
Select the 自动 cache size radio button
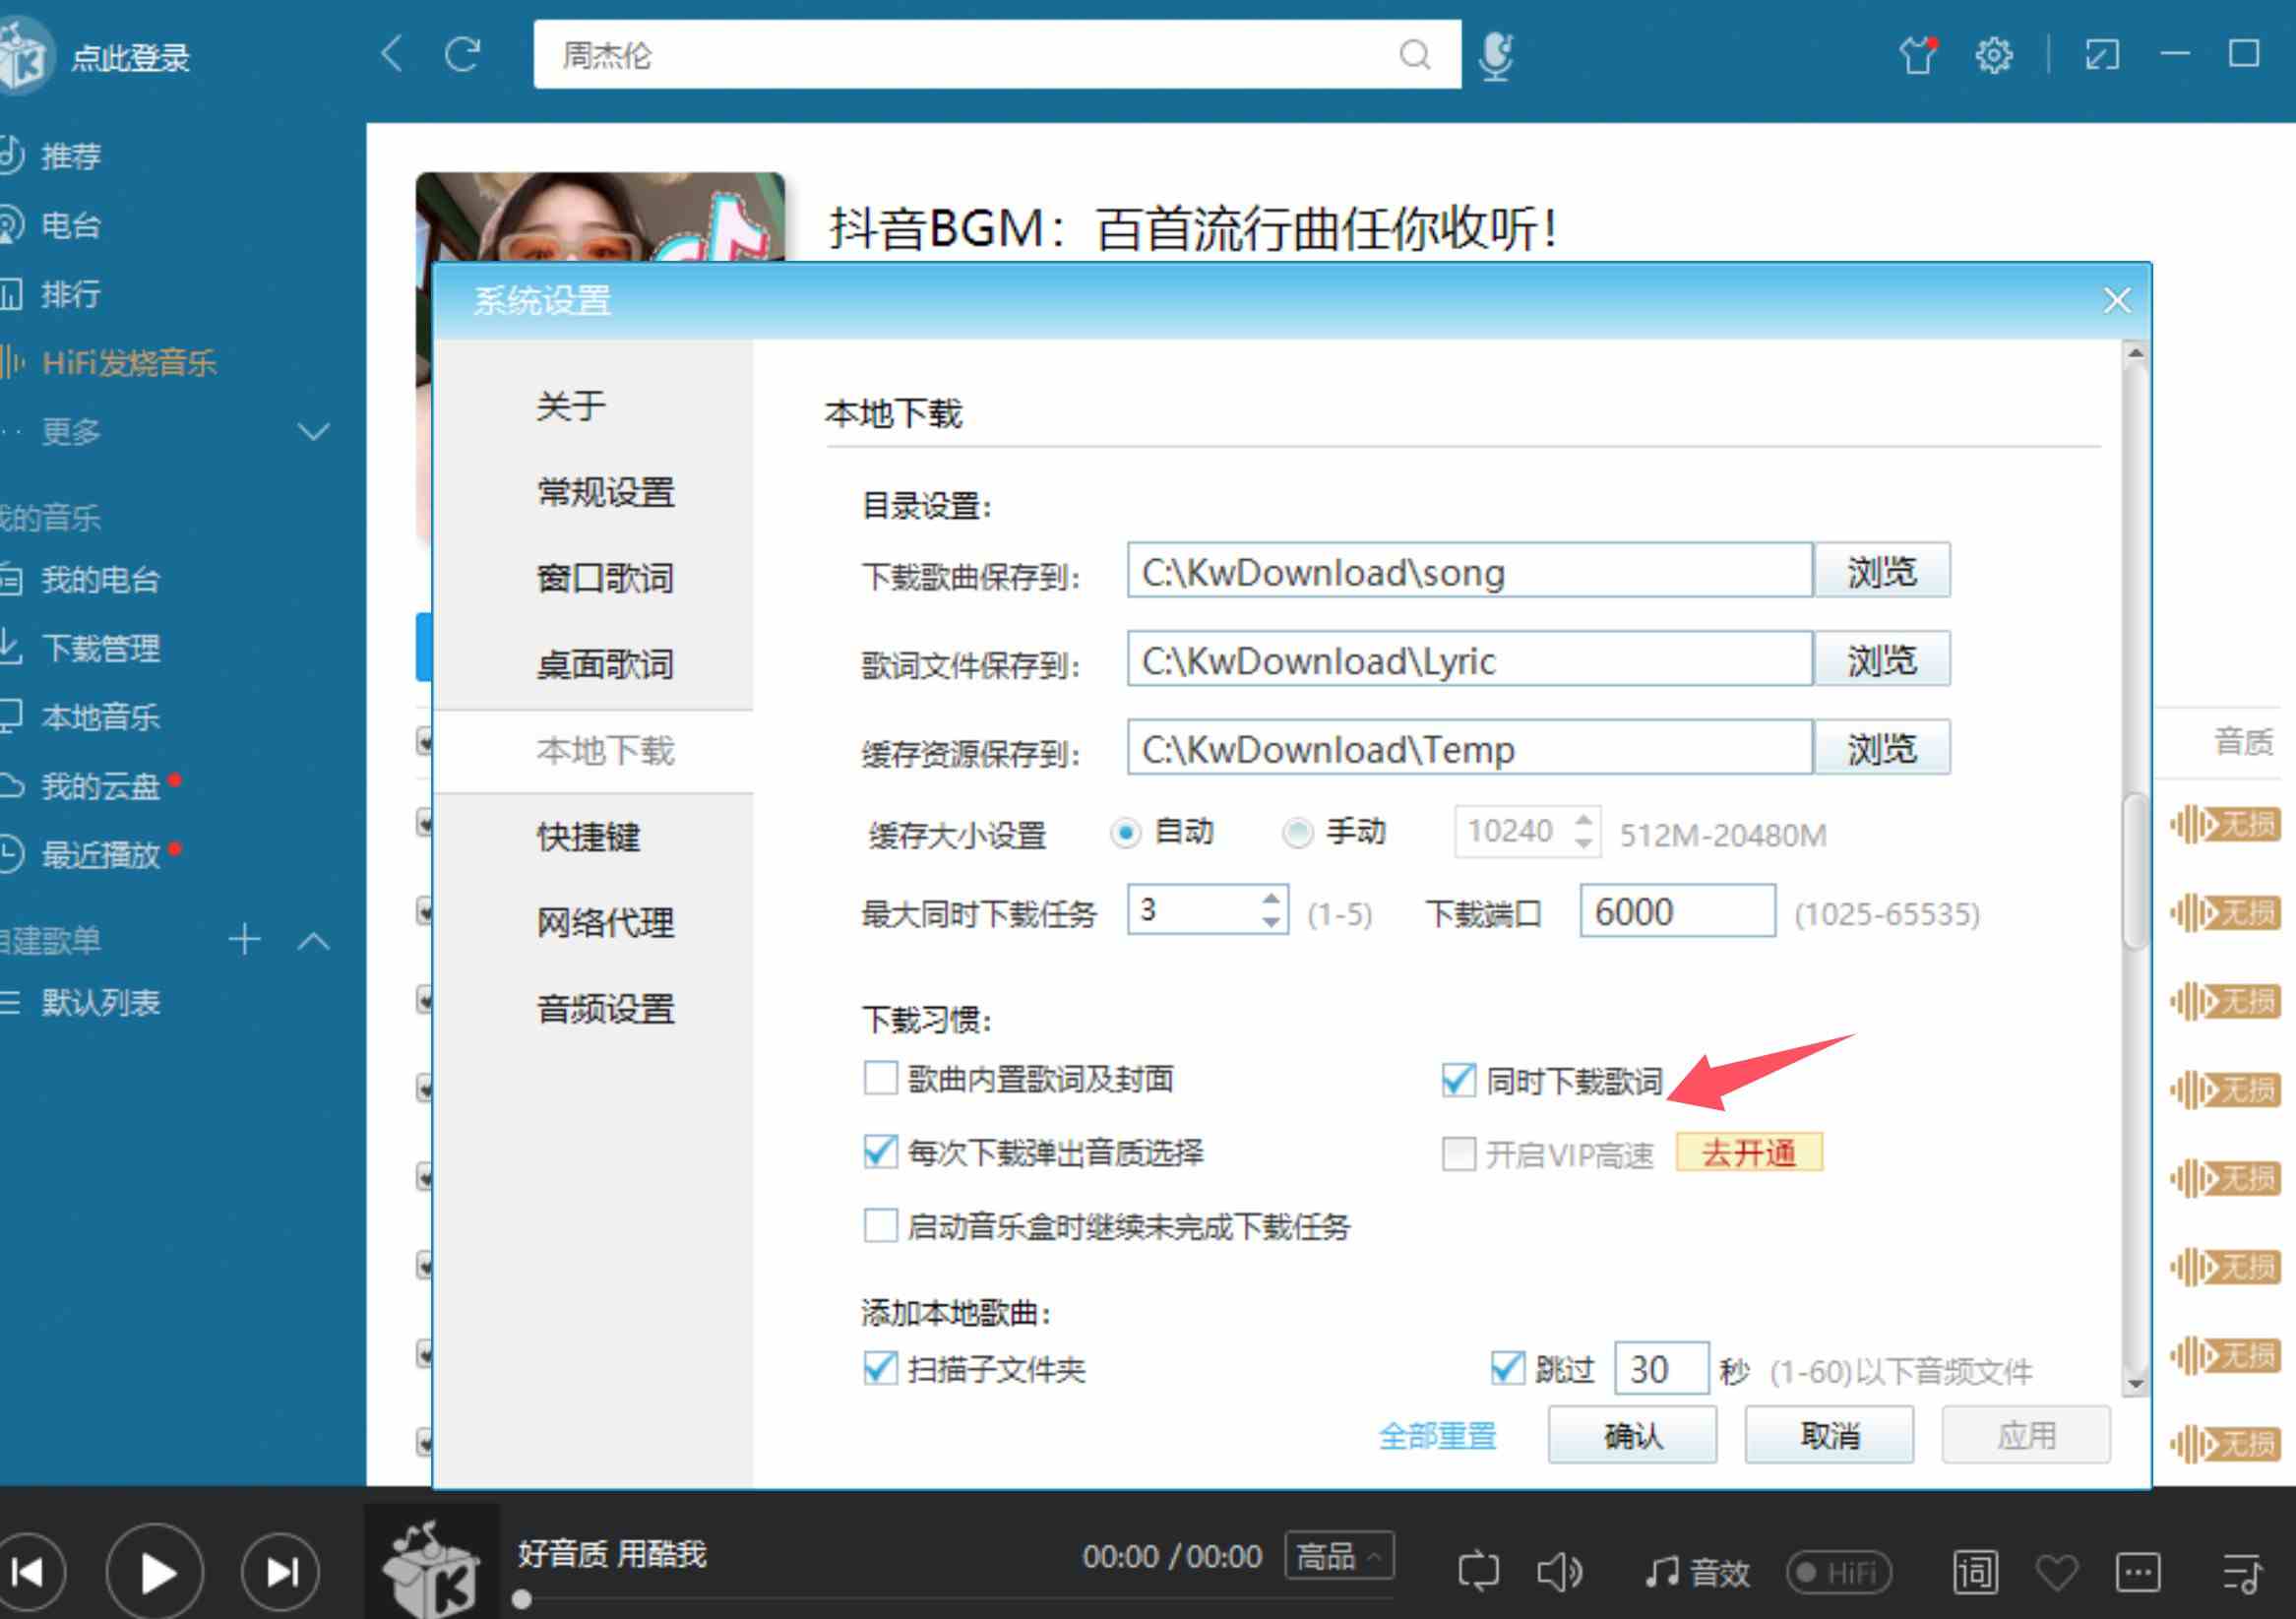pyautogui.click(x=1126, y=832)
